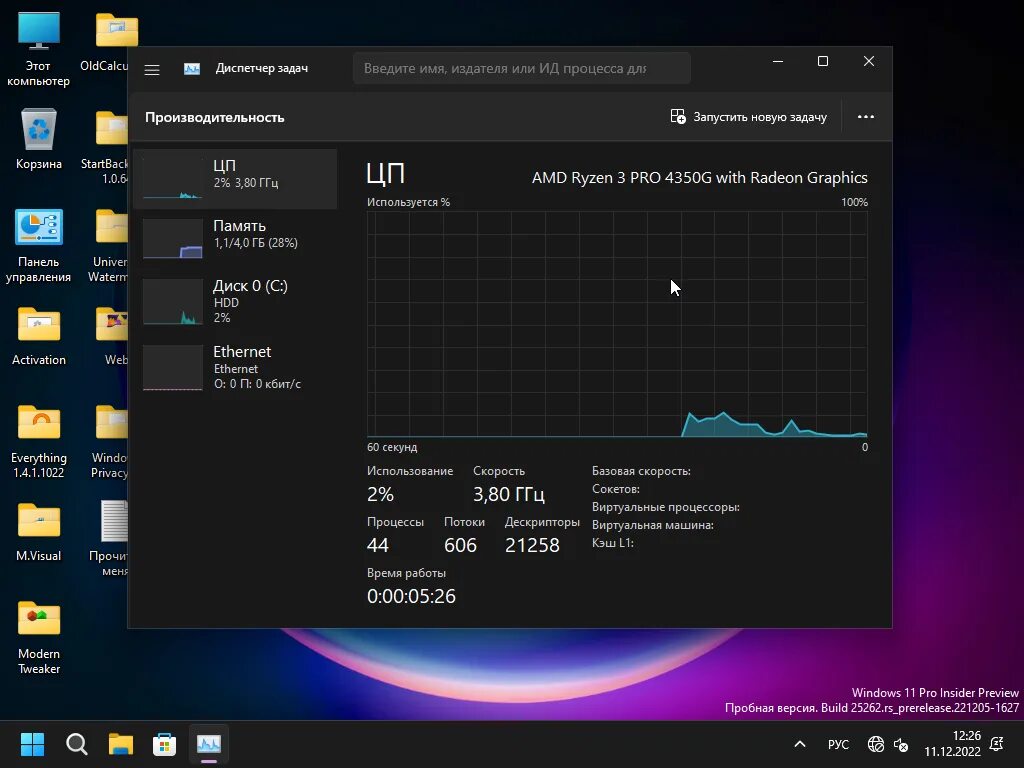Open File Explorer from the taskbar
The image size is (1024, 768).
pos(121,744)
